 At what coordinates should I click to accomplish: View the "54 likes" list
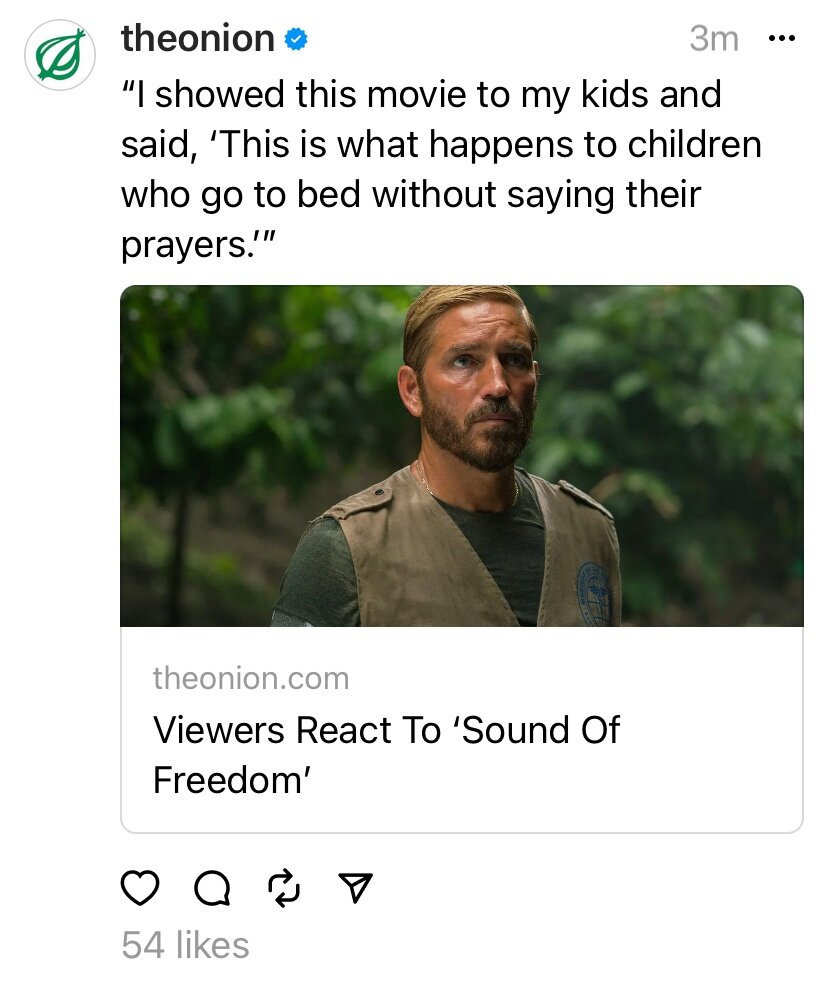185,945
